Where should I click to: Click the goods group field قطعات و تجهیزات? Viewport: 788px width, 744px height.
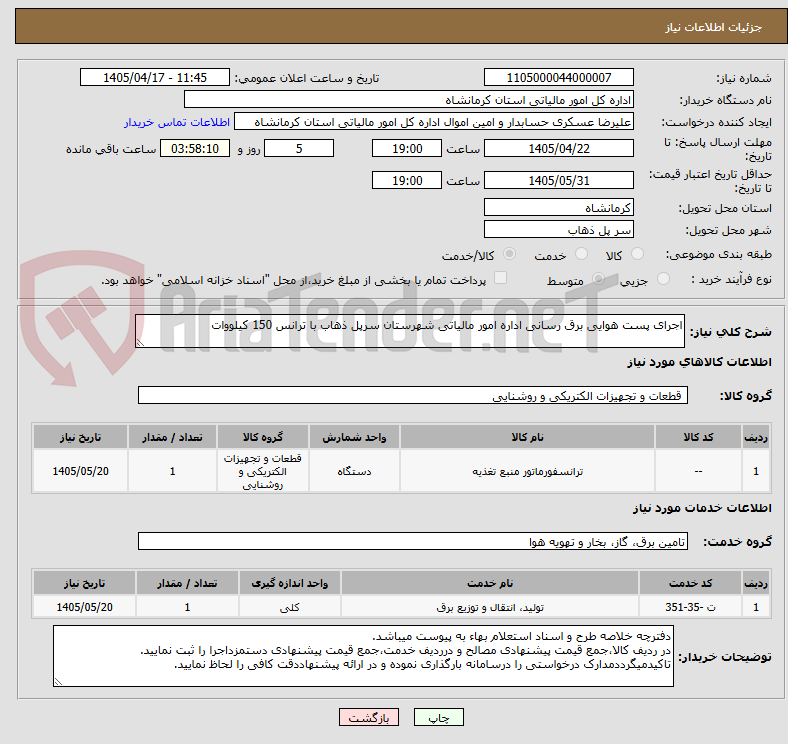(x=413, y=395)
